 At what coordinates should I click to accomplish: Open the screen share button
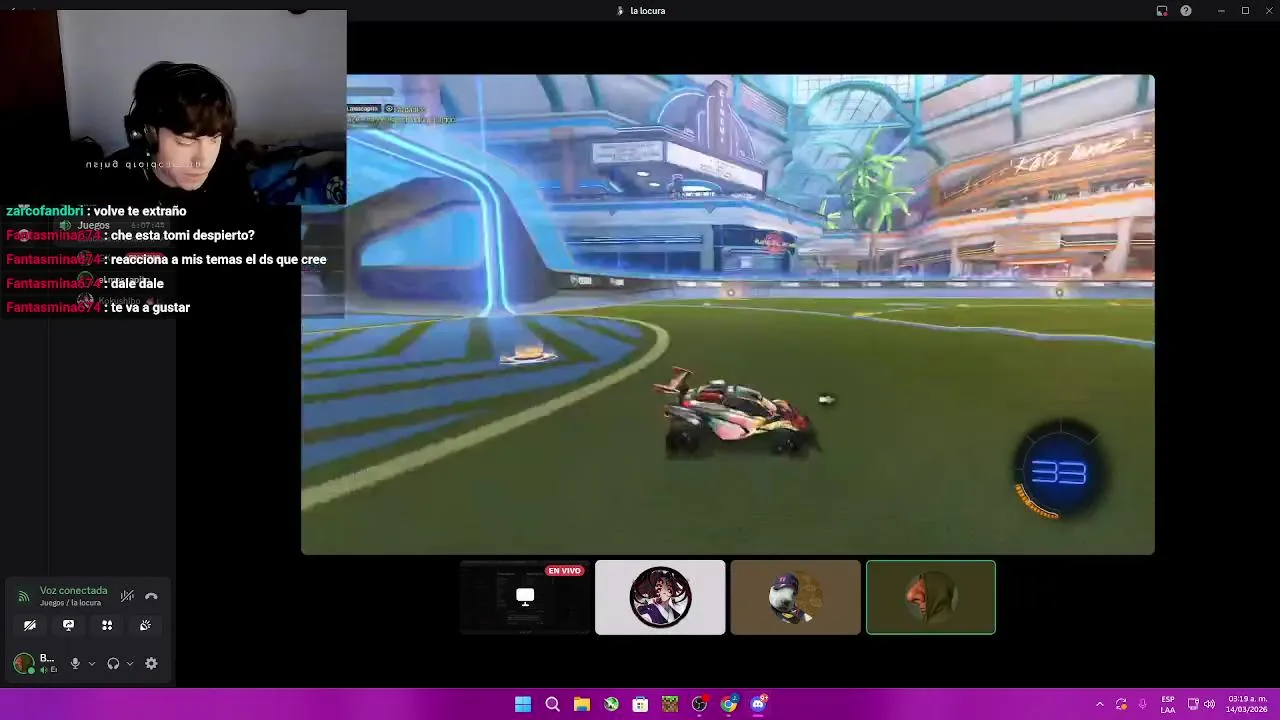(68, 625)
